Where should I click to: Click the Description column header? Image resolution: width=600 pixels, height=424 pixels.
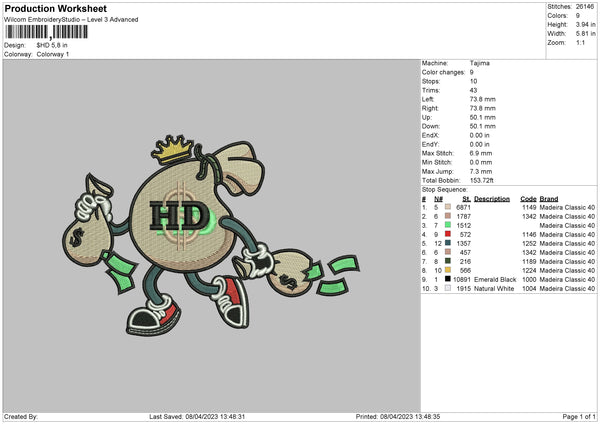point(491,198)
